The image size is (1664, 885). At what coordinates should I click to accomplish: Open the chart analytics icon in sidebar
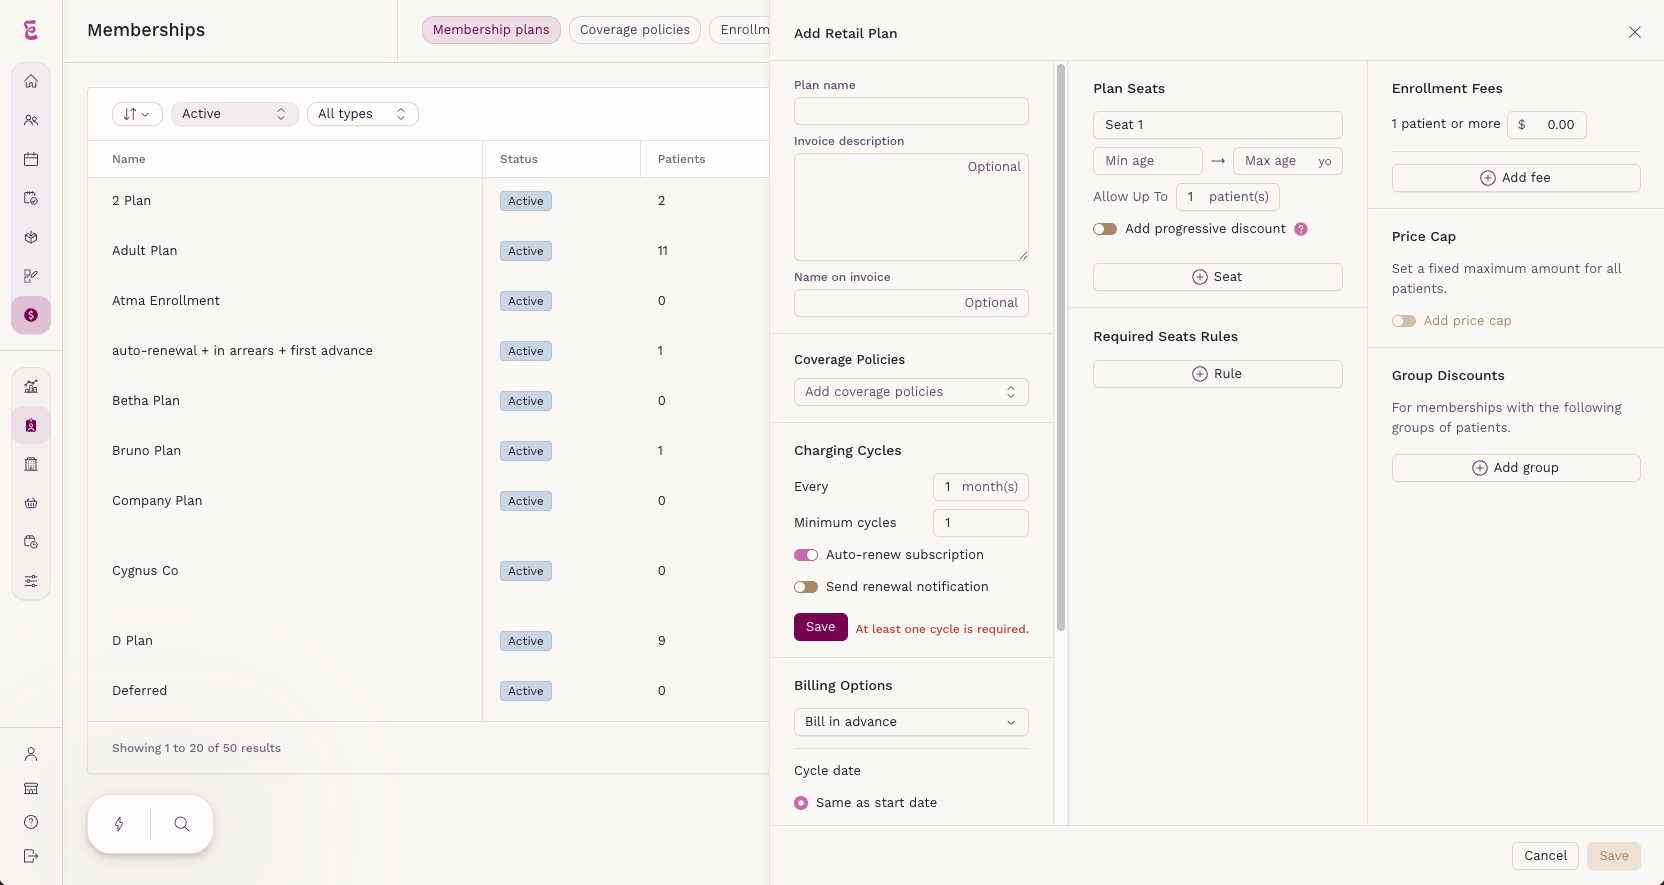[x=31, y=386]
